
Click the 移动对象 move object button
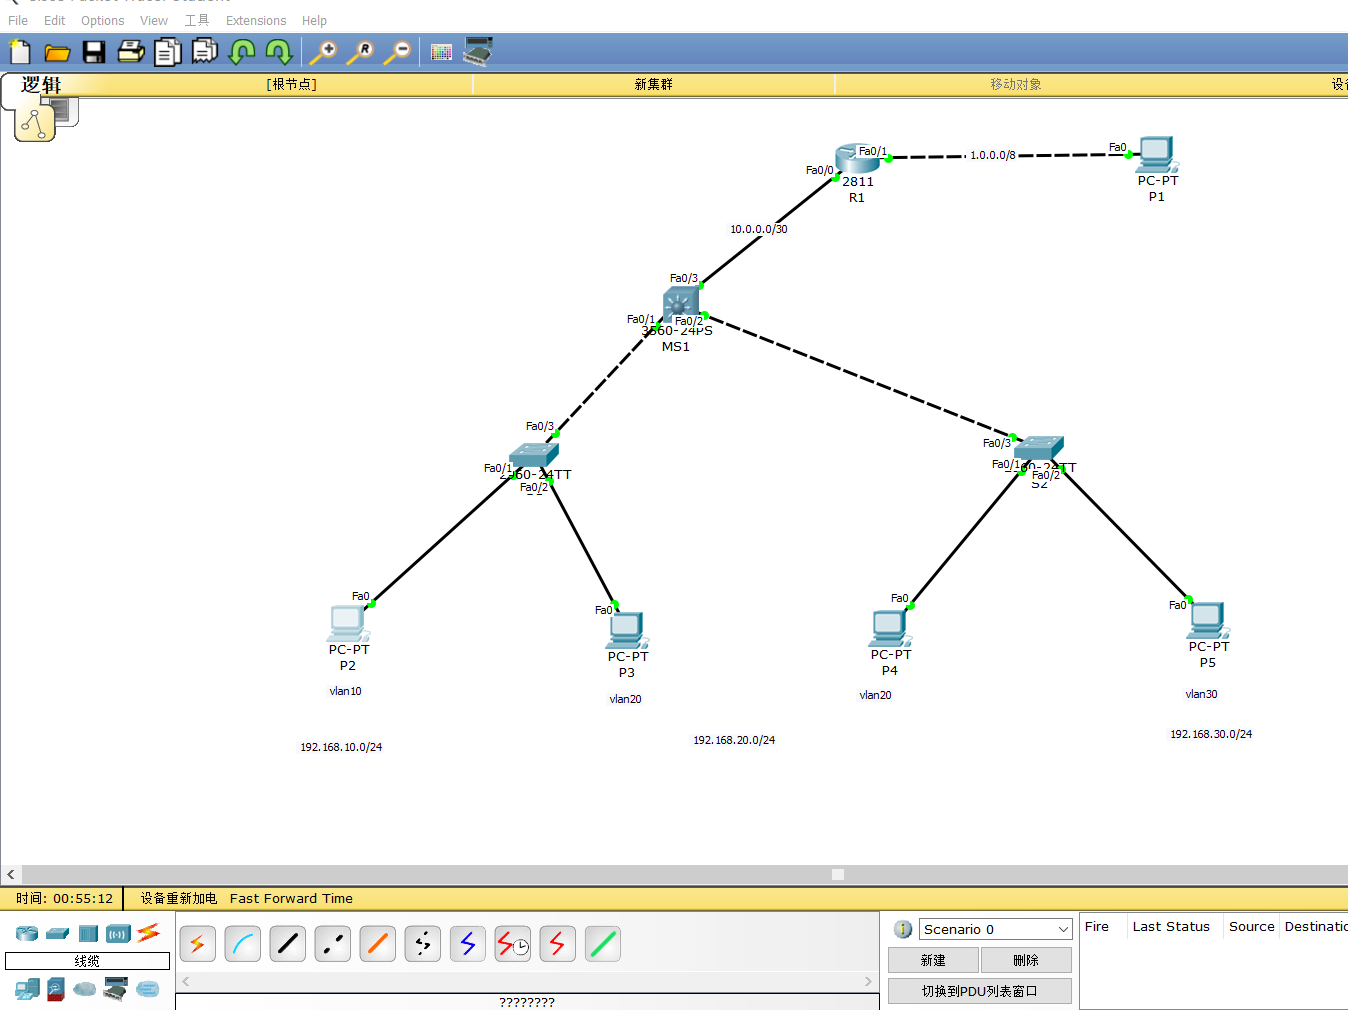[x=1016, y=85]
